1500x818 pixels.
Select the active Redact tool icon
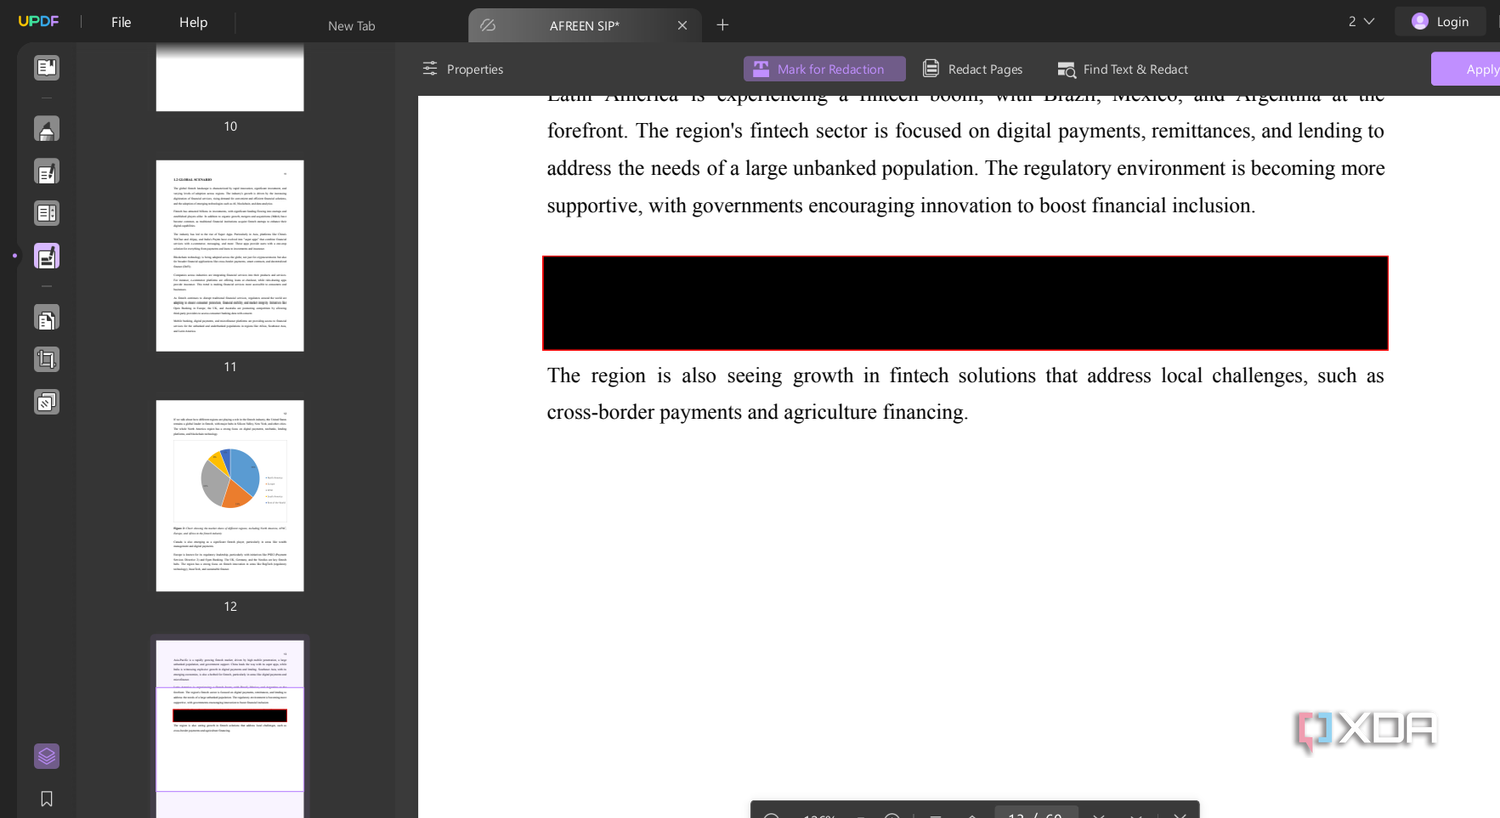[46, 256]
